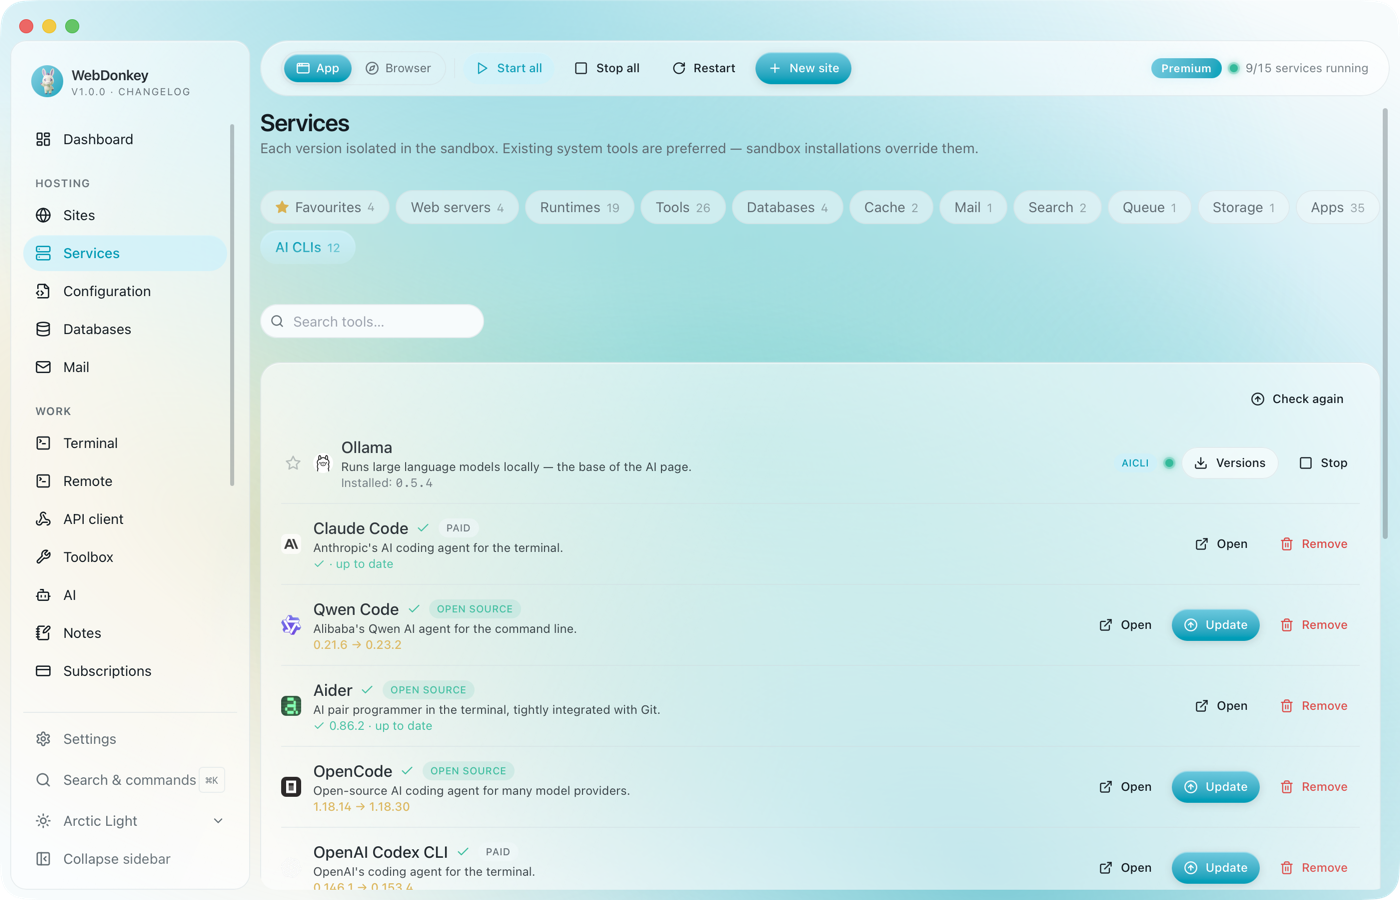Update OpenCode
Image resolution: width=1400 pixels, height=900 pixels.
1216,787
